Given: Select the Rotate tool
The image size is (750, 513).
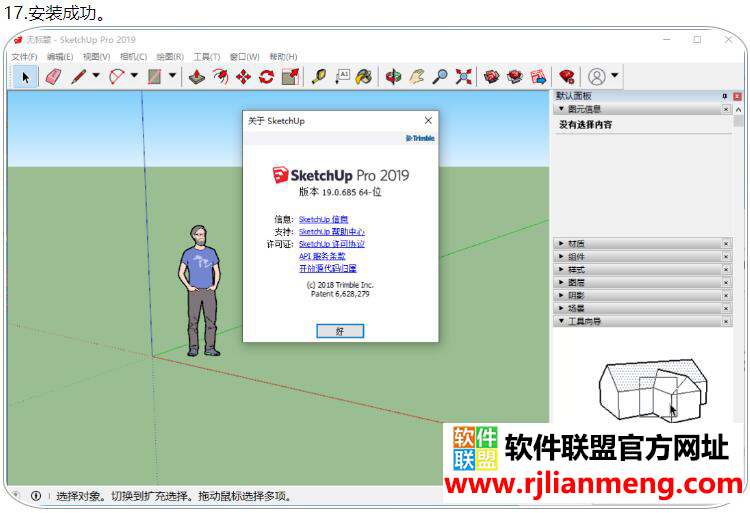Looking at the screenshot, I should pyautogui.click(x=266, y=76).
